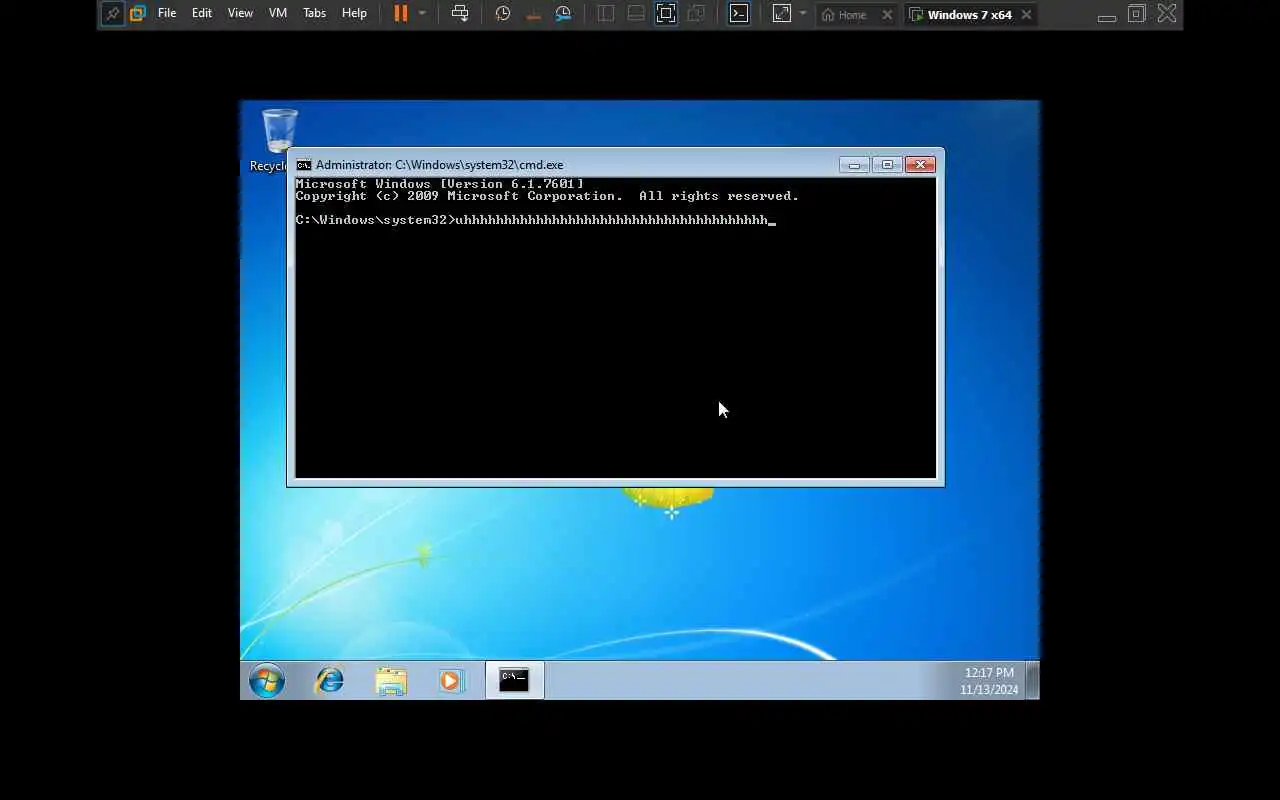Viewport: 1280px width, 800px height.
Task: Click the Show Desktop strip on the taskbar
Action: [1033, 681]
